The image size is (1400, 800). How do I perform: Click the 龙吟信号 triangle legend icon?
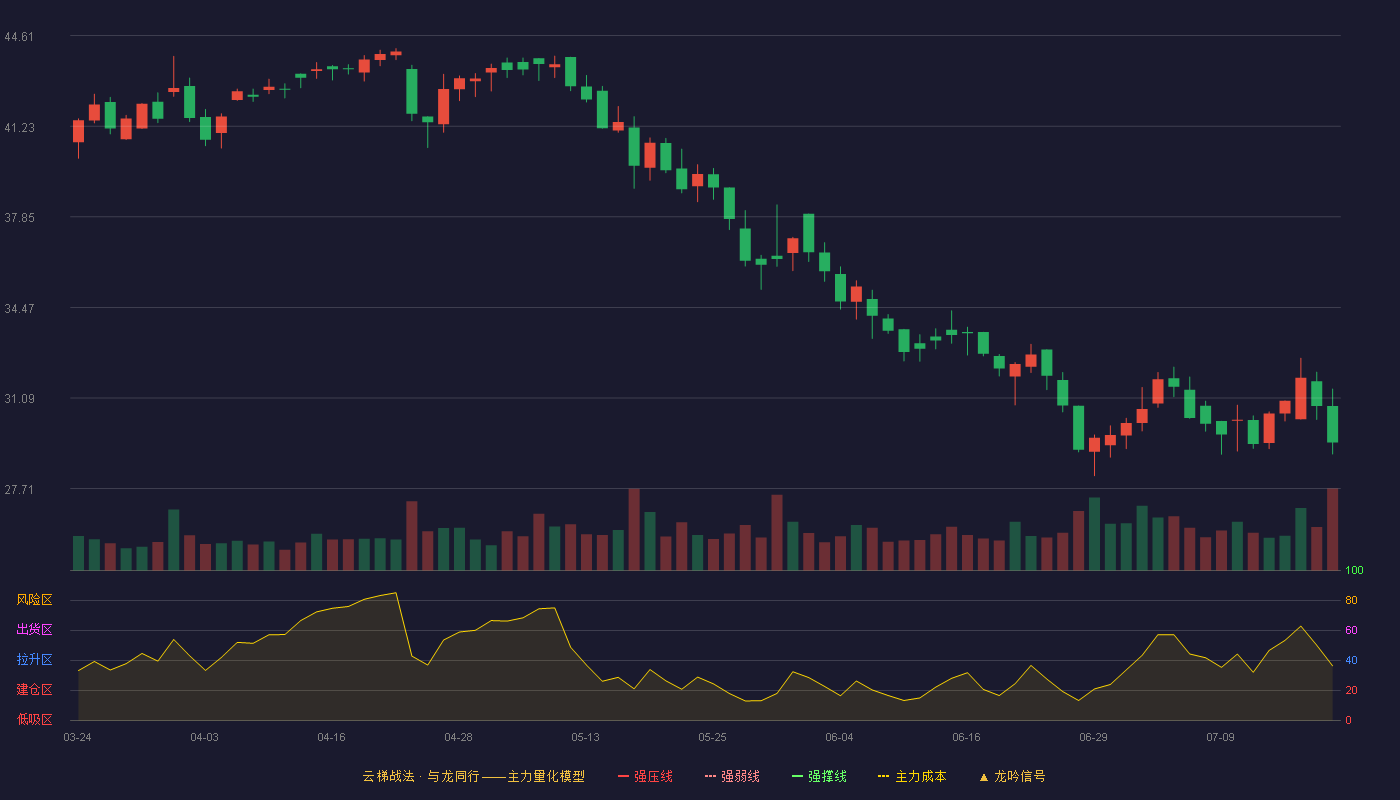(984, 776)
